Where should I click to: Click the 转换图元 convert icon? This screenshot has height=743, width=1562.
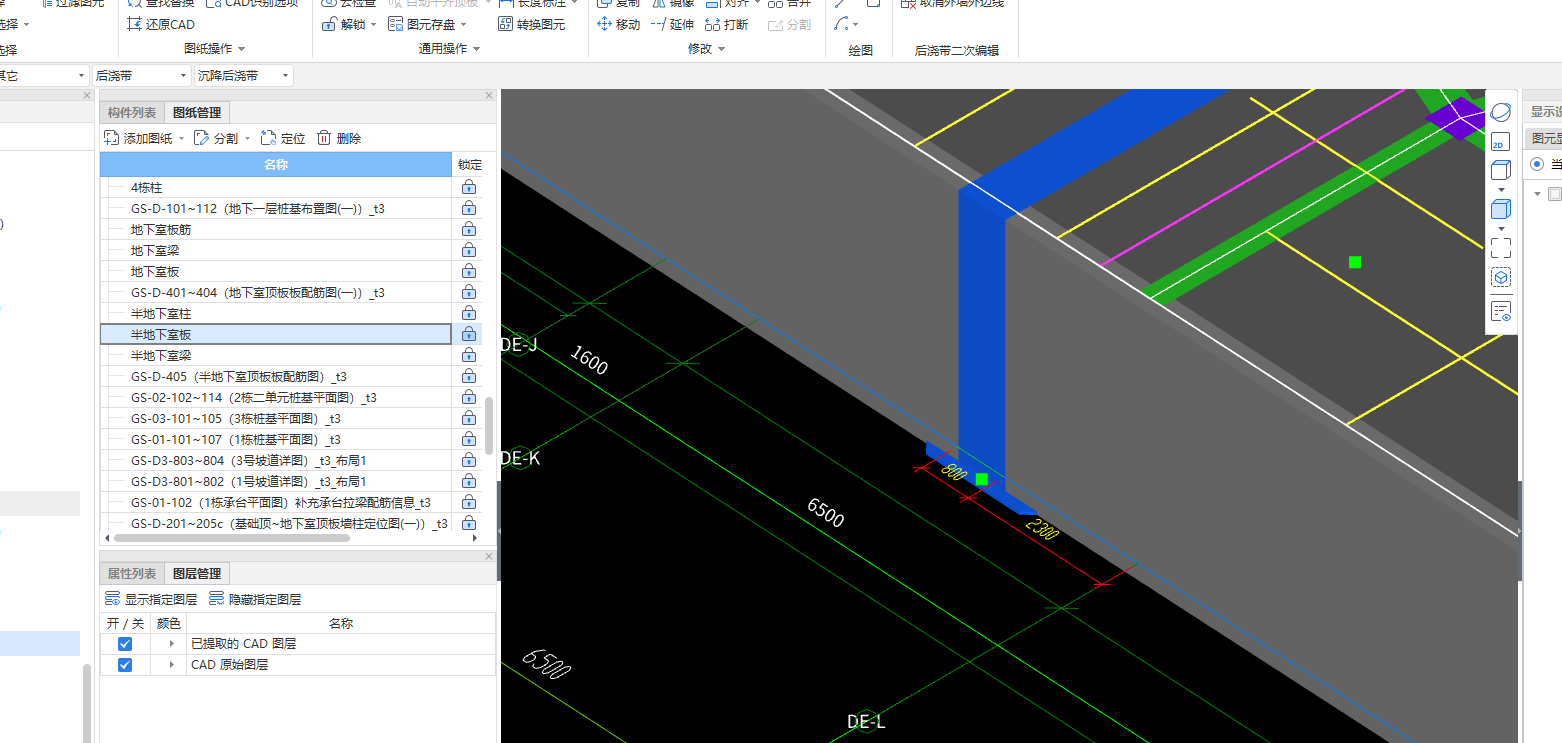(x=505, y=24)
